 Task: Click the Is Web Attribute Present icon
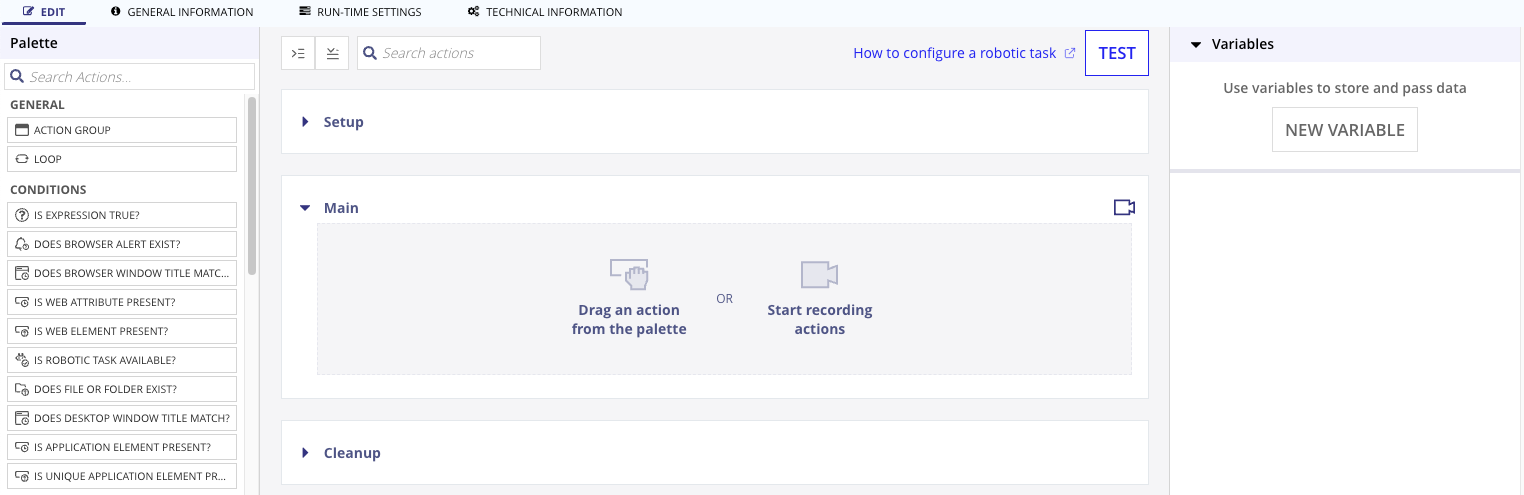click(22, 302)
